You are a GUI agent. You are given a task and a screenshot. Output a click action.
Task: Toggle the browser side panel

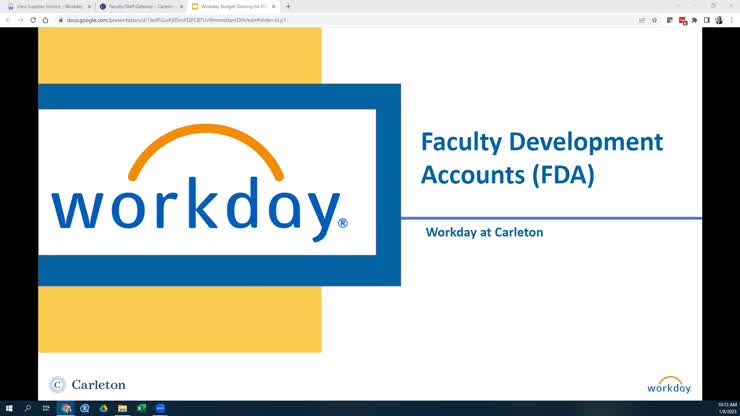pos(707,20)
